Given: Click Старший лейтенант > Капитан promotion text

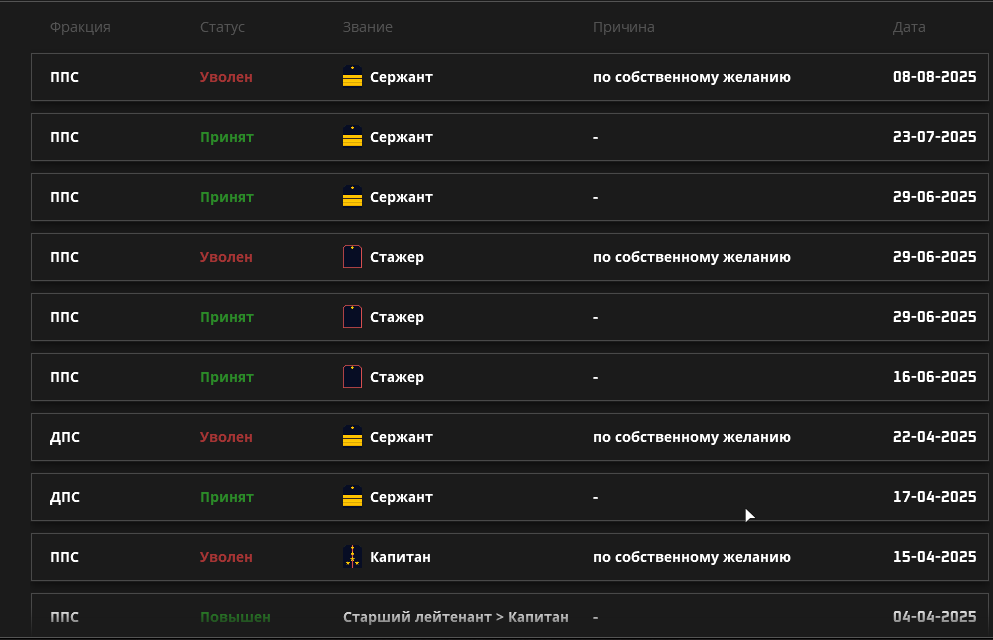Looking at the screenshot, I should (x=455, y=617).
